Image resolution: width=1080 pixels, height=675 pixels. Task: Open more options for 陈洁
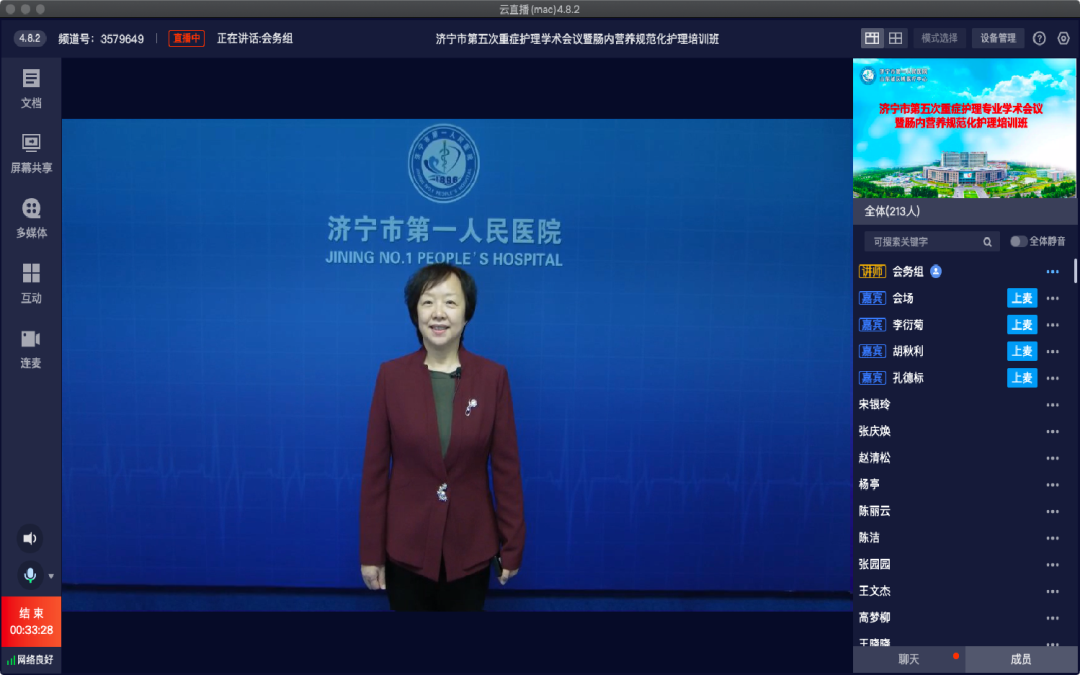pos(1052,538)
